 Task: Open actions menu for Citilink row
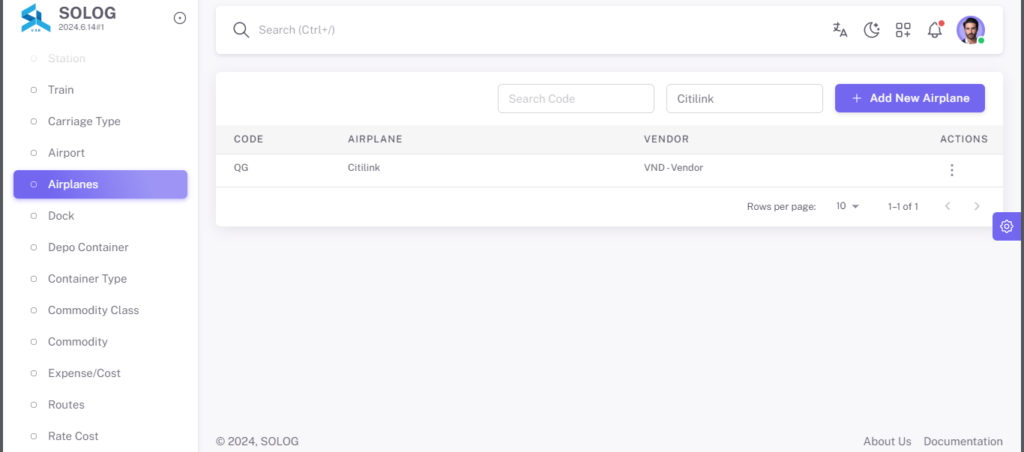tap(952, 170)
